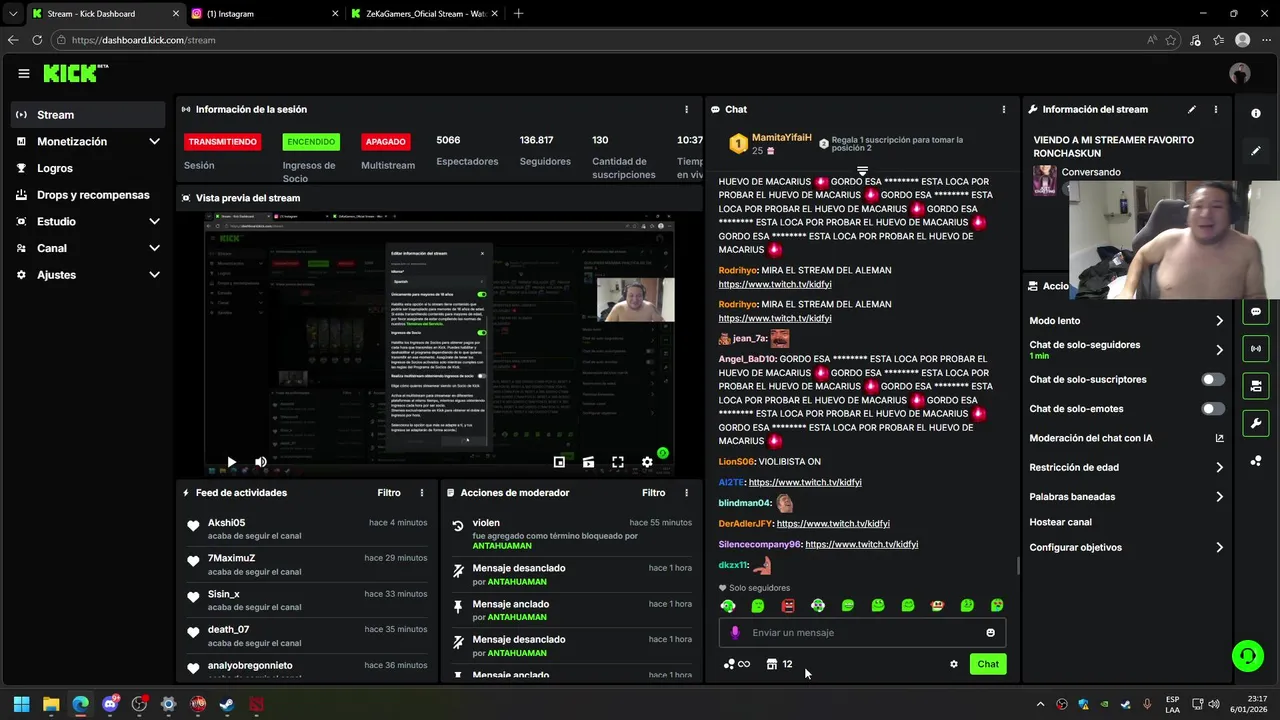Open the hamburger sidebar menu
Screen dimensions: 1280x720
tap(24, 73)
